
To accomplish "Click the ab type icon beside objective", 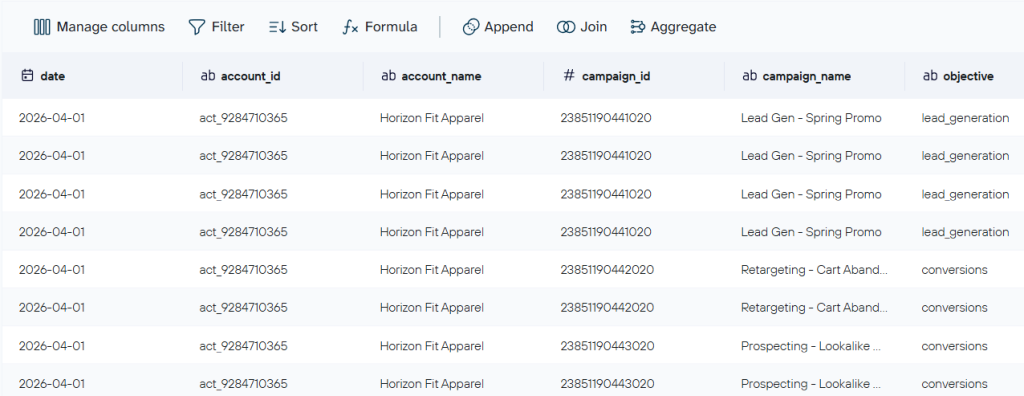I will (930, 76).
